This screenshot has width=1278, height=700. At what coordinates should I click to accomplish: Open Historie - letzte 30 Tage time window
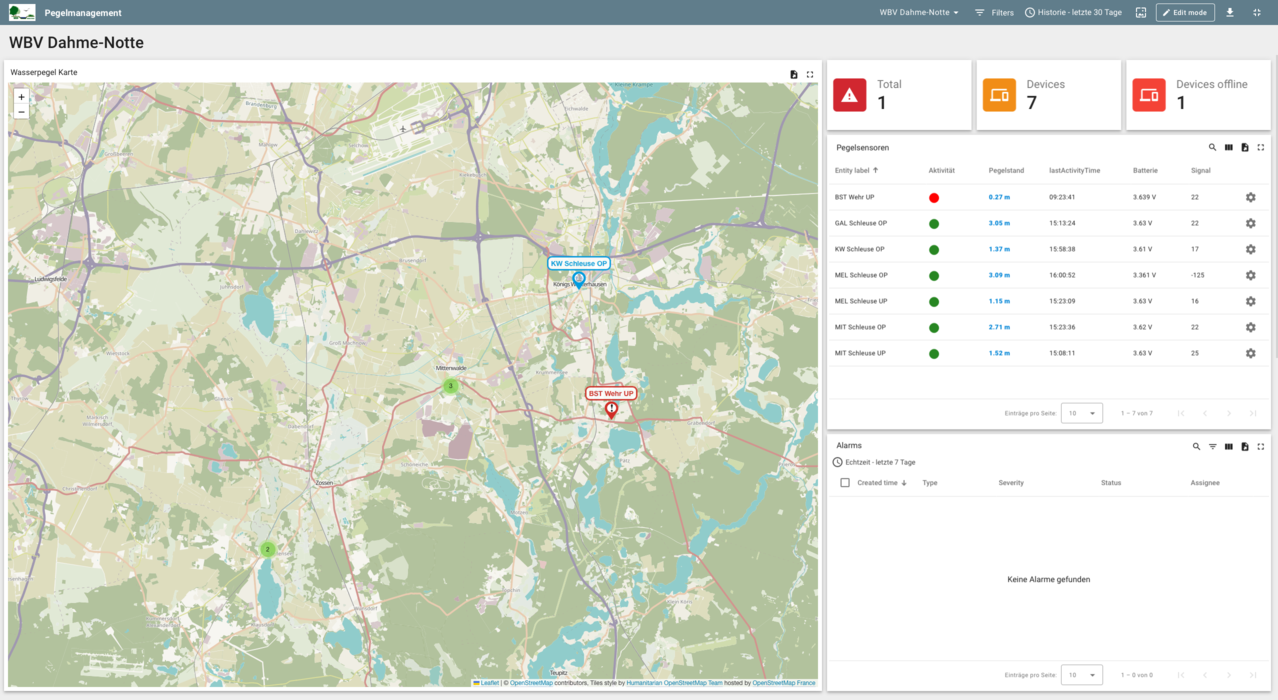pos(1072,13)
